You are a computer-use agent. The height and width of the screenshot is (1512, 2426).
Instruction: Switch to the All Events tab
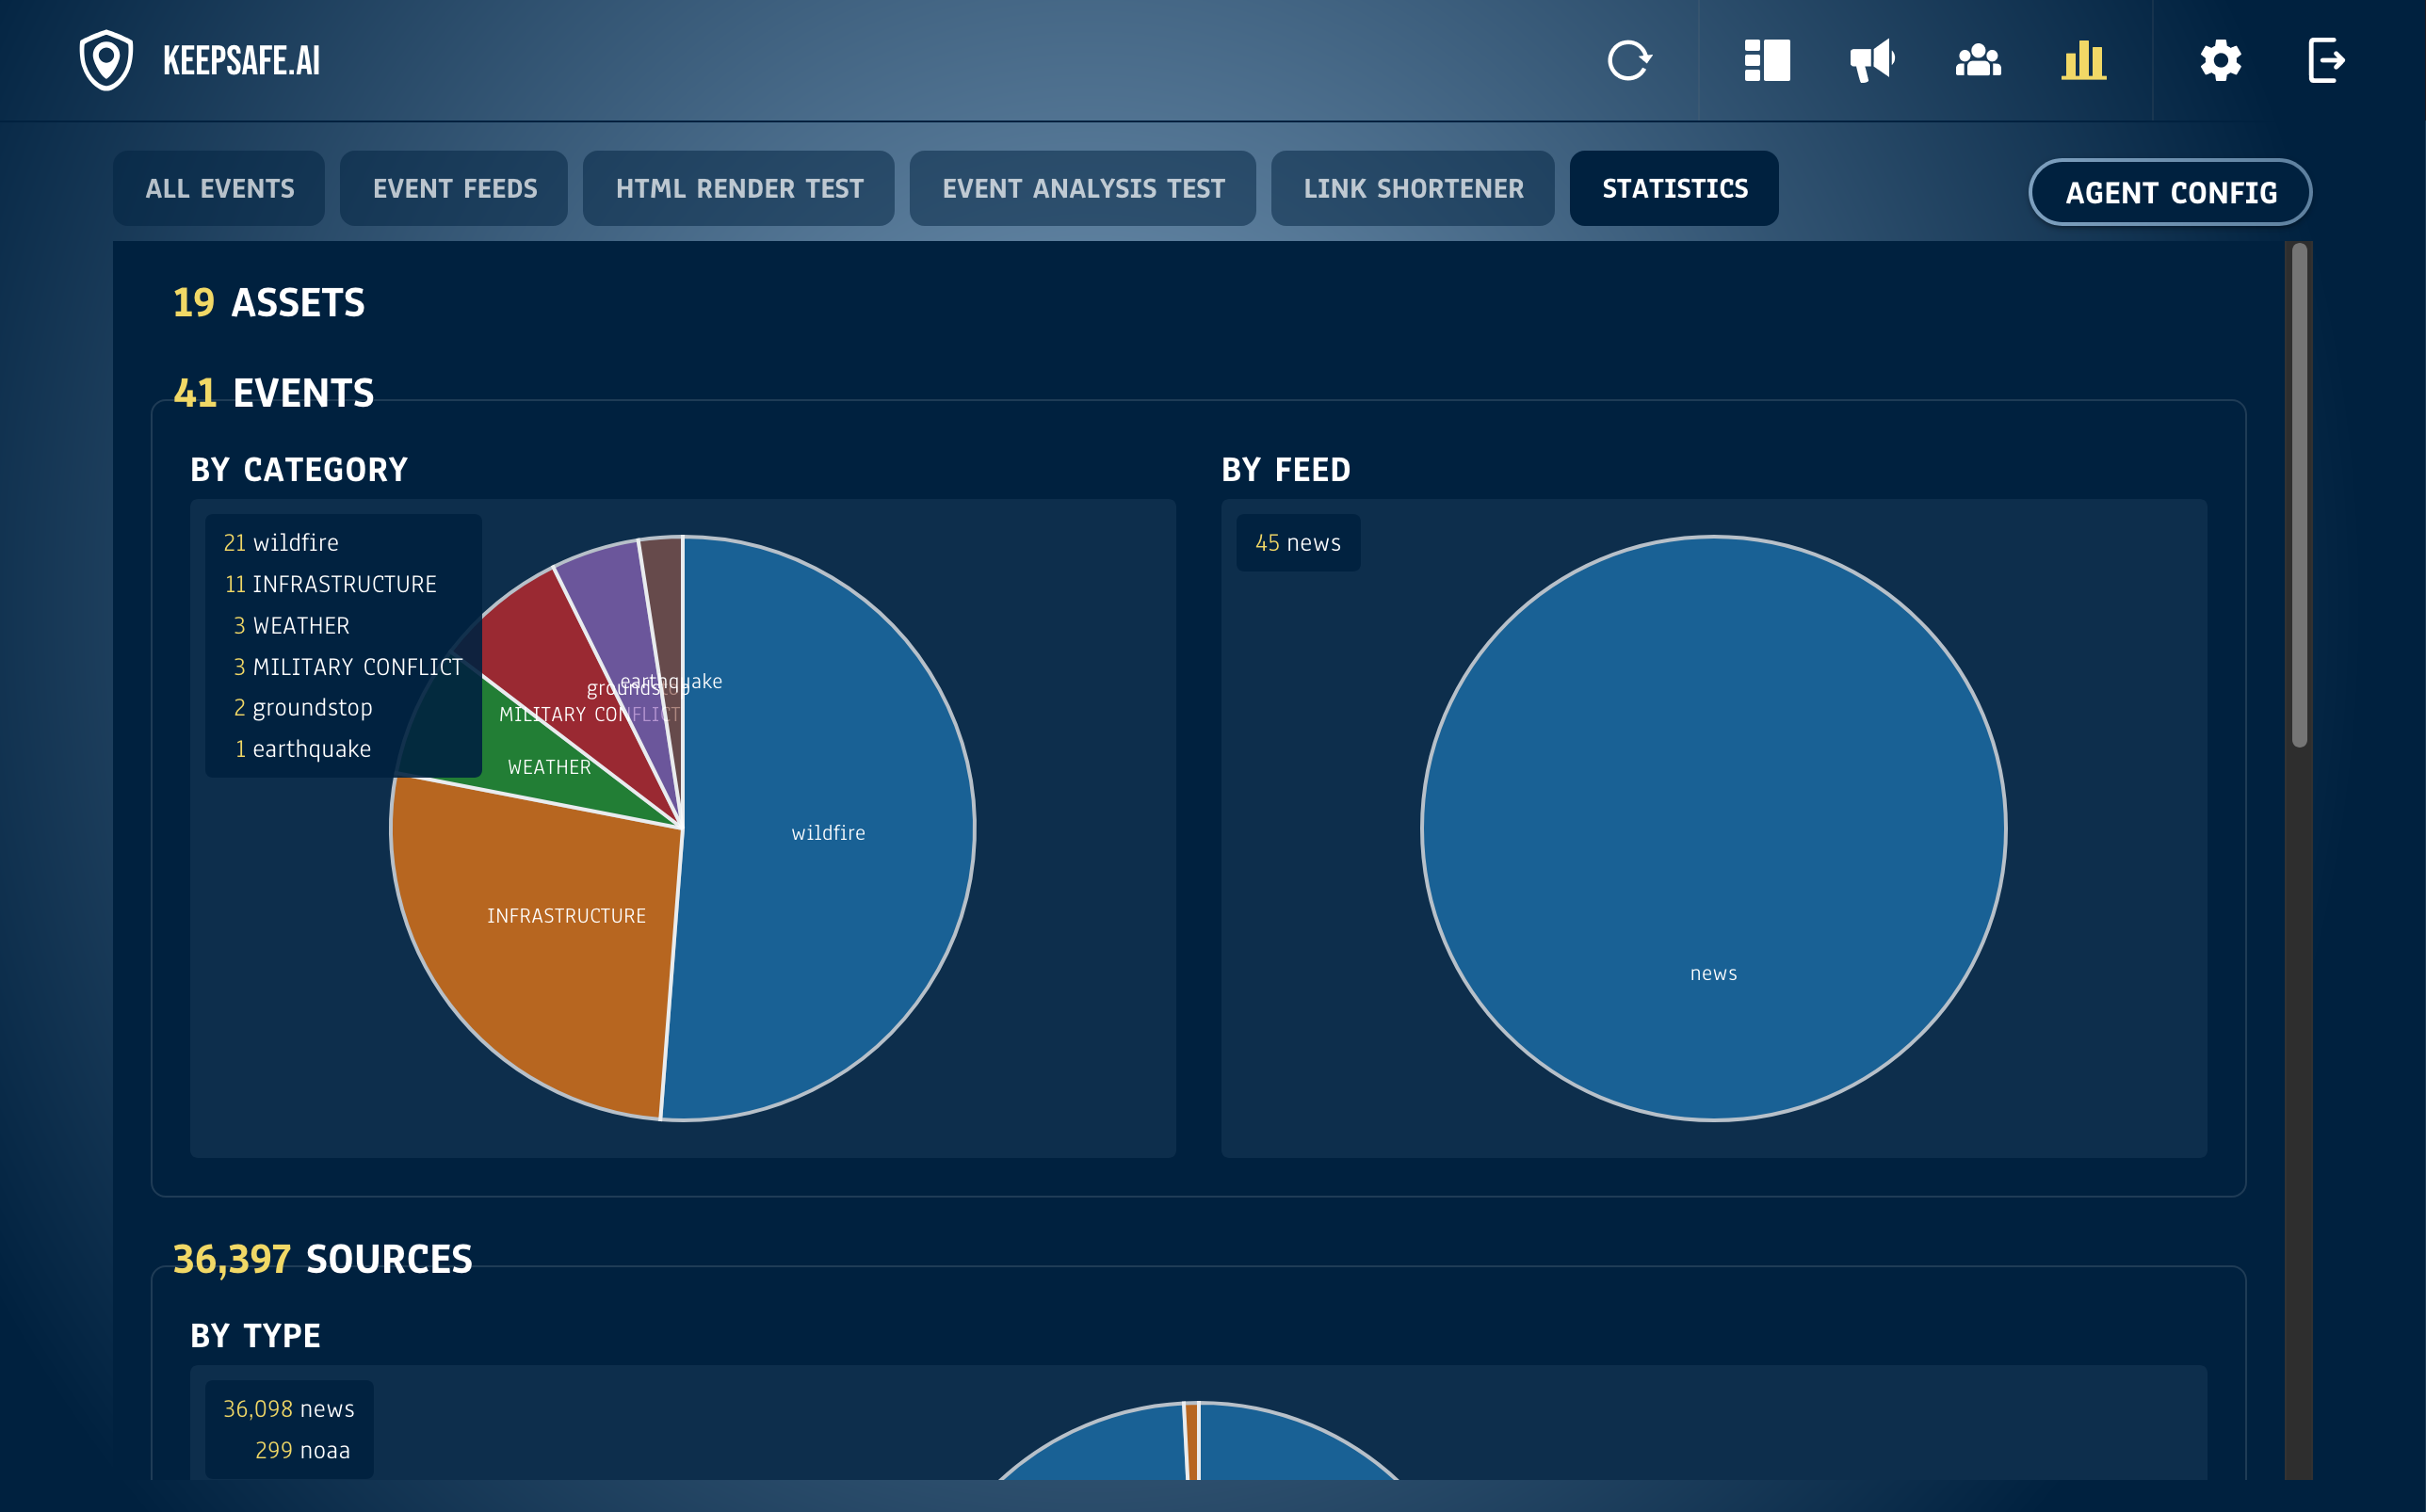click(x=219, y=188)
